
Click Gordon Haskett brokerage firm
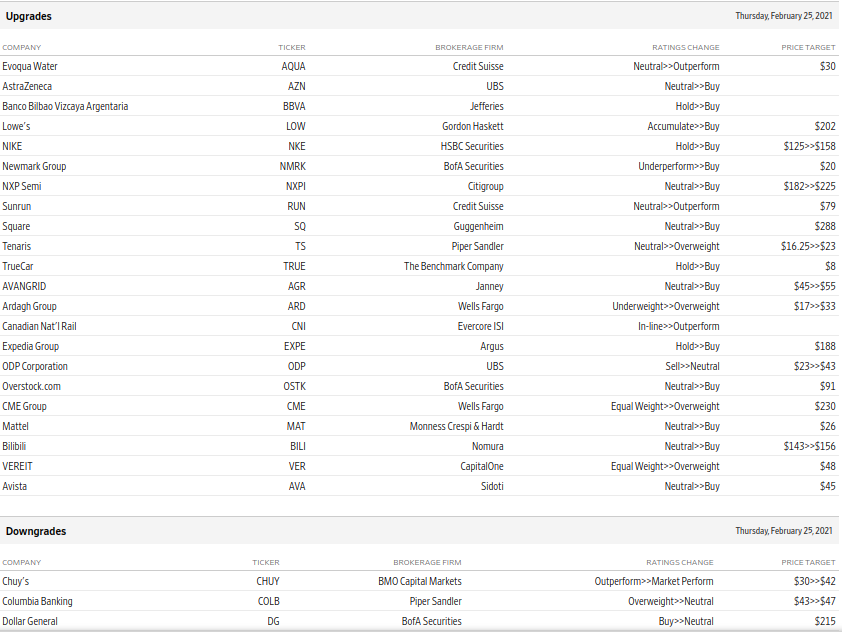(x=473, y=126)
